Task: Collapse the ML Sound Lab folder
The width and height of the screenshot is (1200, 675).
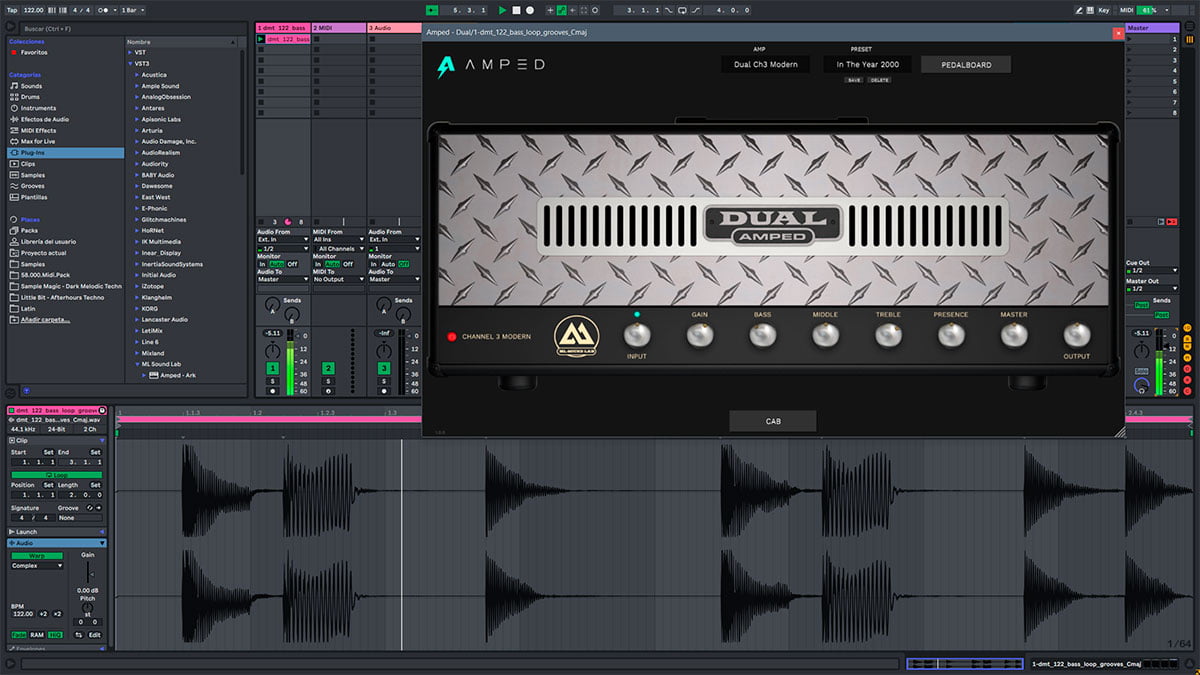Action: click(x=136, y=364)
